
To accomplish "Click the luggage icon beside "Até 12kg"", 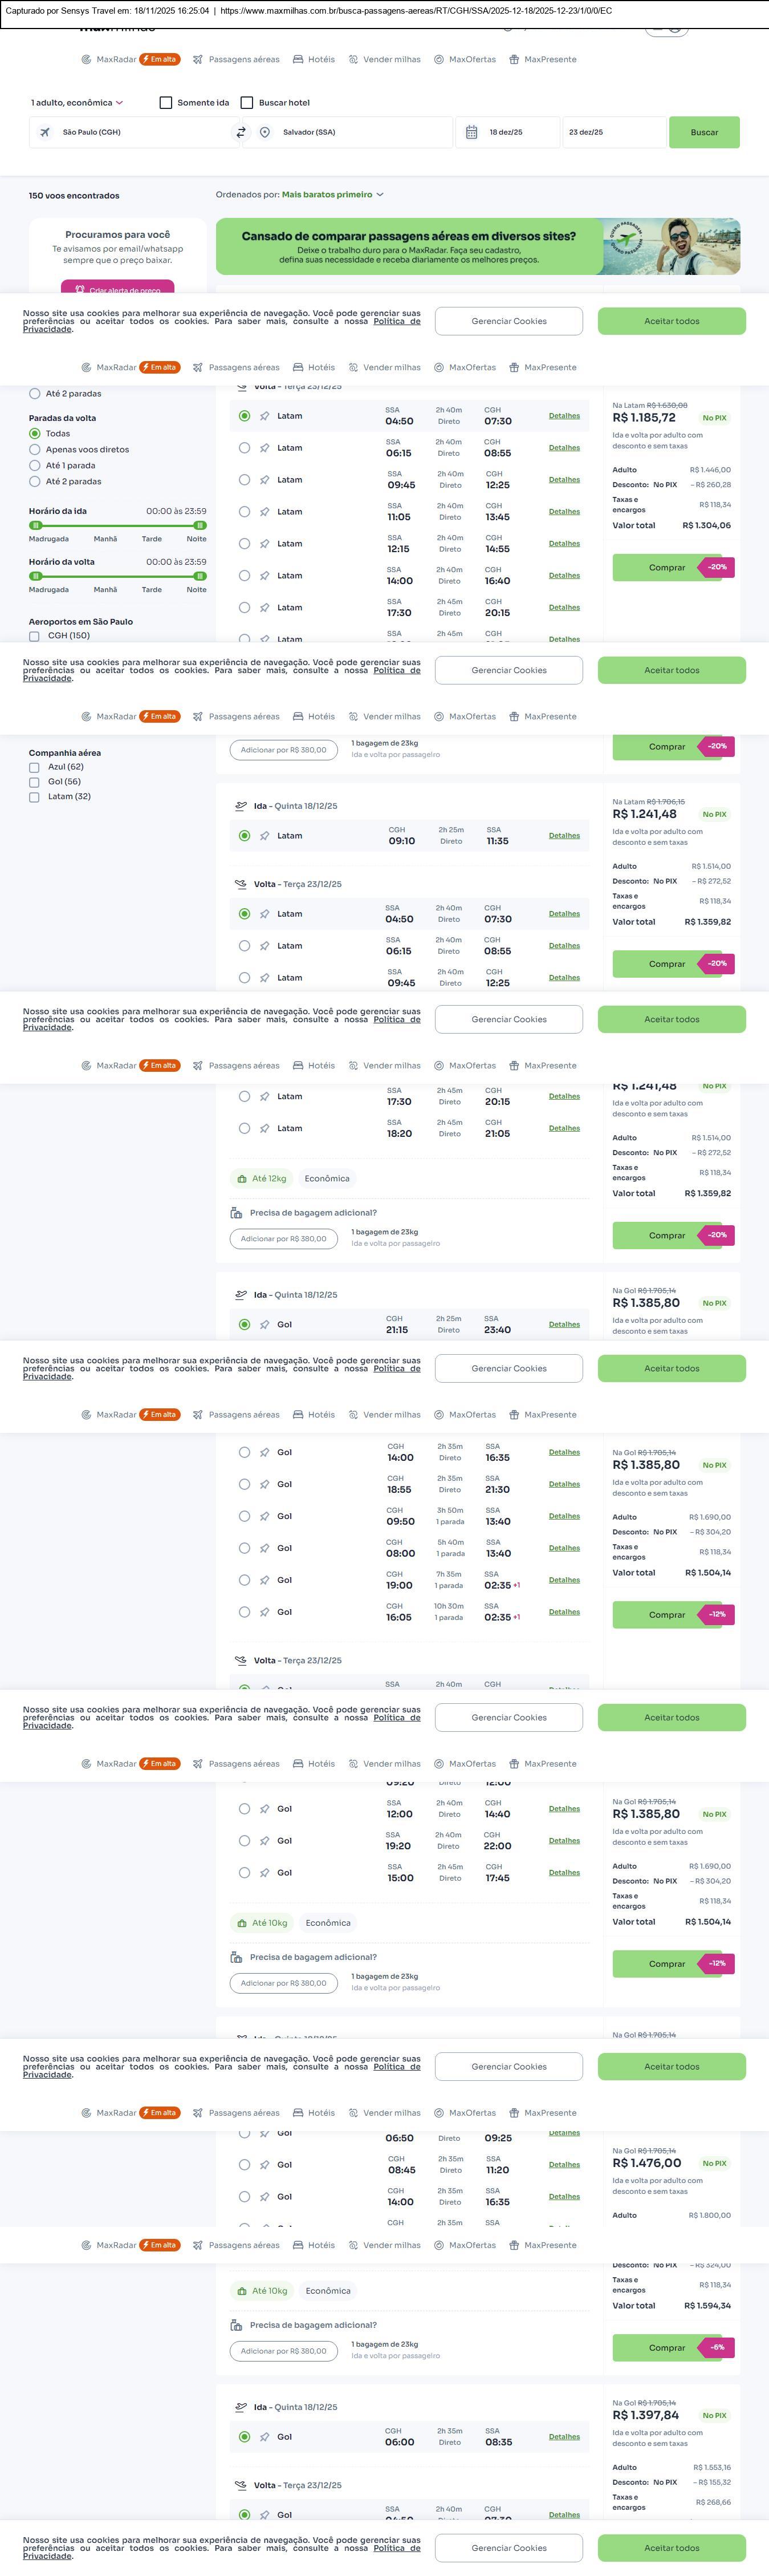I will coord(242,1178).
